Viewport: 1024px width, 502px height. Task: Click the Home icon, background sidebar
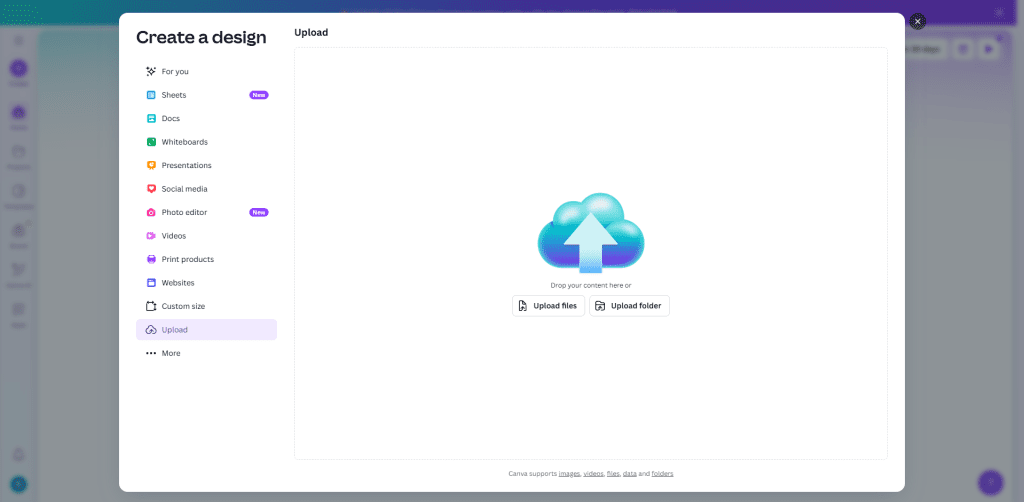(x=19, y=112)
